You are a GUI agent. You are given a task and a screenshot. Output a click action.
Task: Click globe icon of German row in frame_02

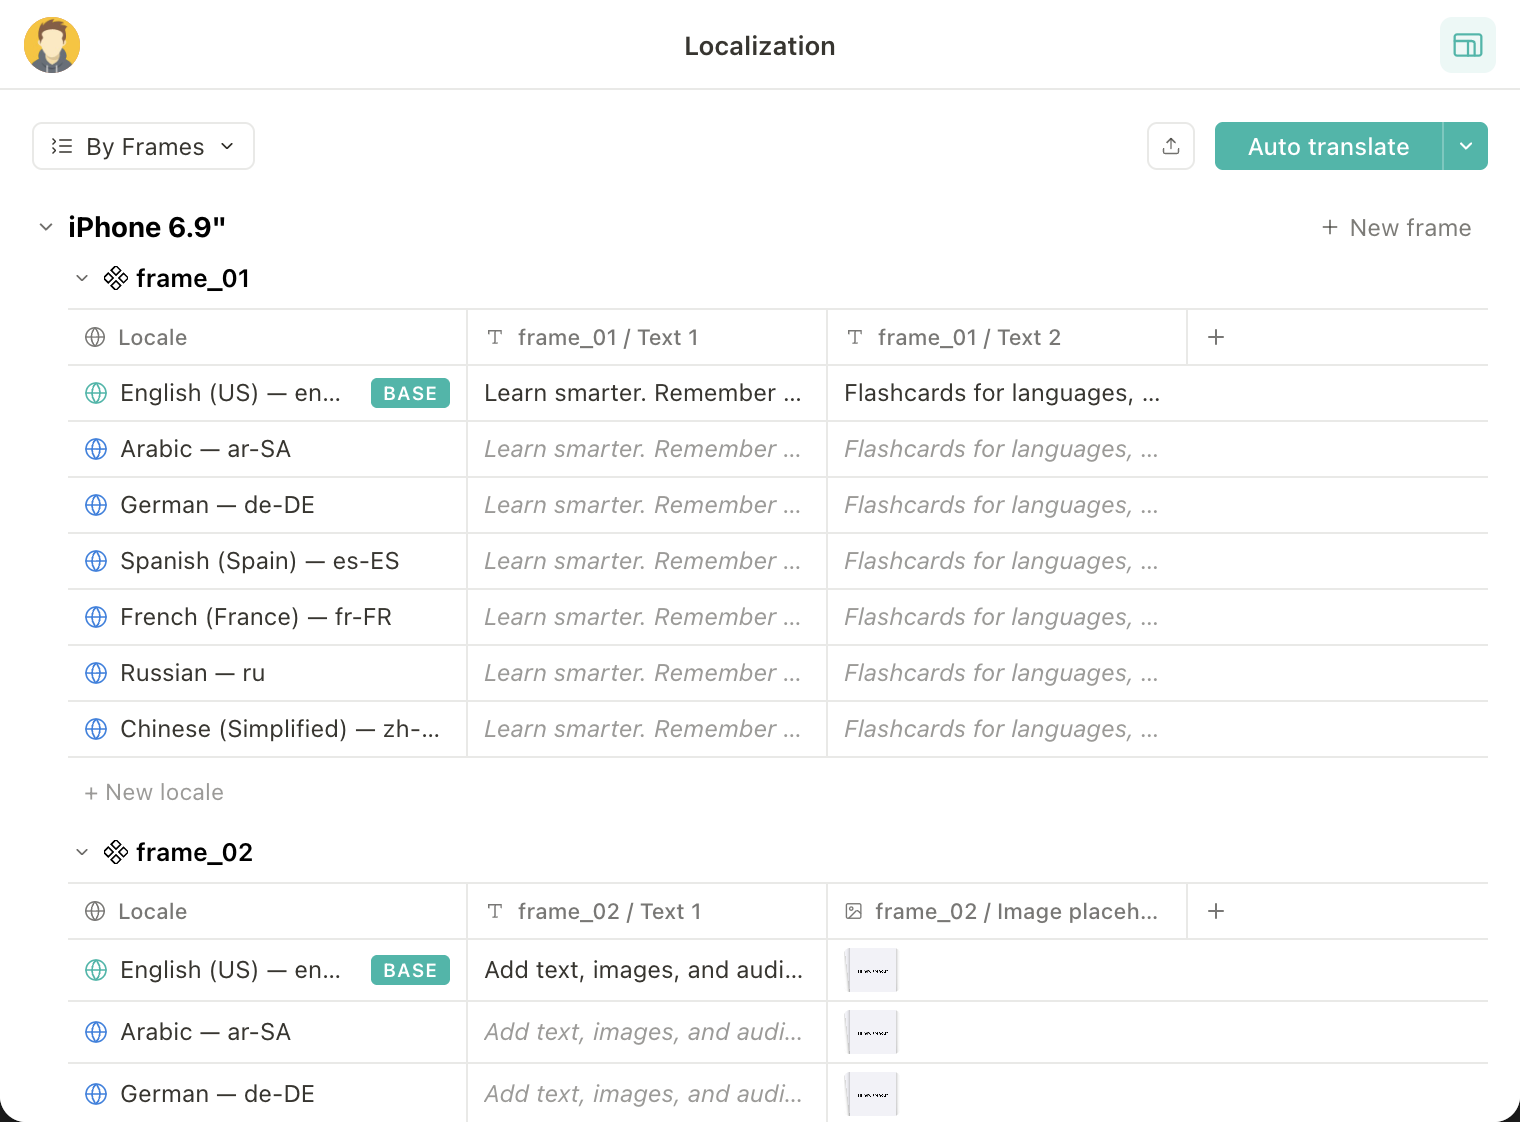[96, 1094]
